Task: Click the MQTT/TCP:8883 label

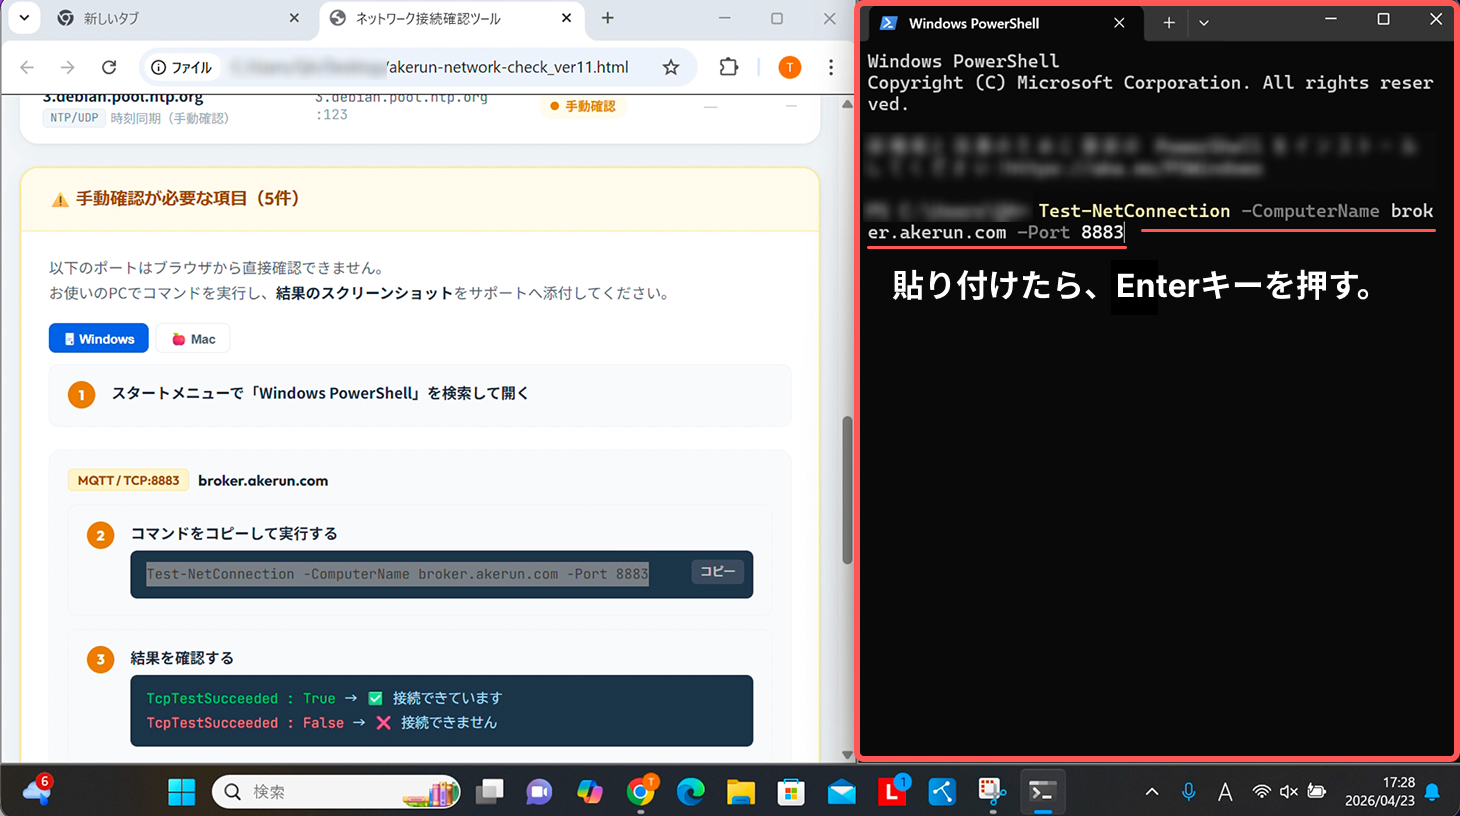Action: point(128,481)
